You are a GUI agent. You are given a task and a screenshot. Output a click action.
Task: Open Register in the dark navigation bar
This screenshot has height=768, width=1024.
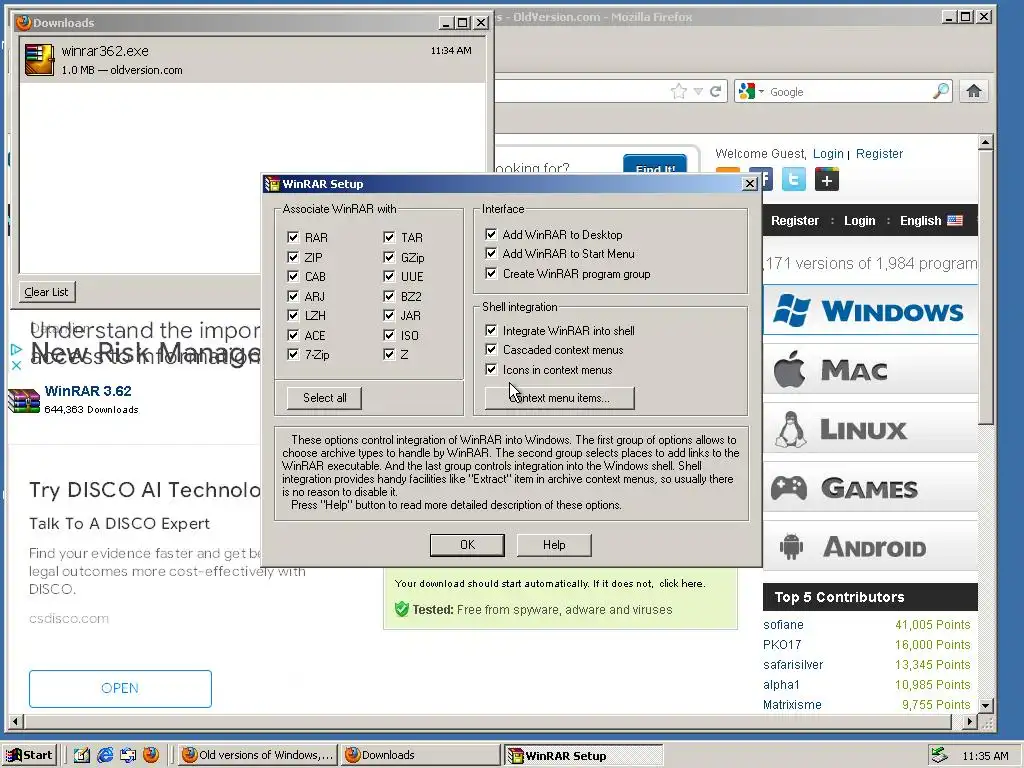pos(795,221)
